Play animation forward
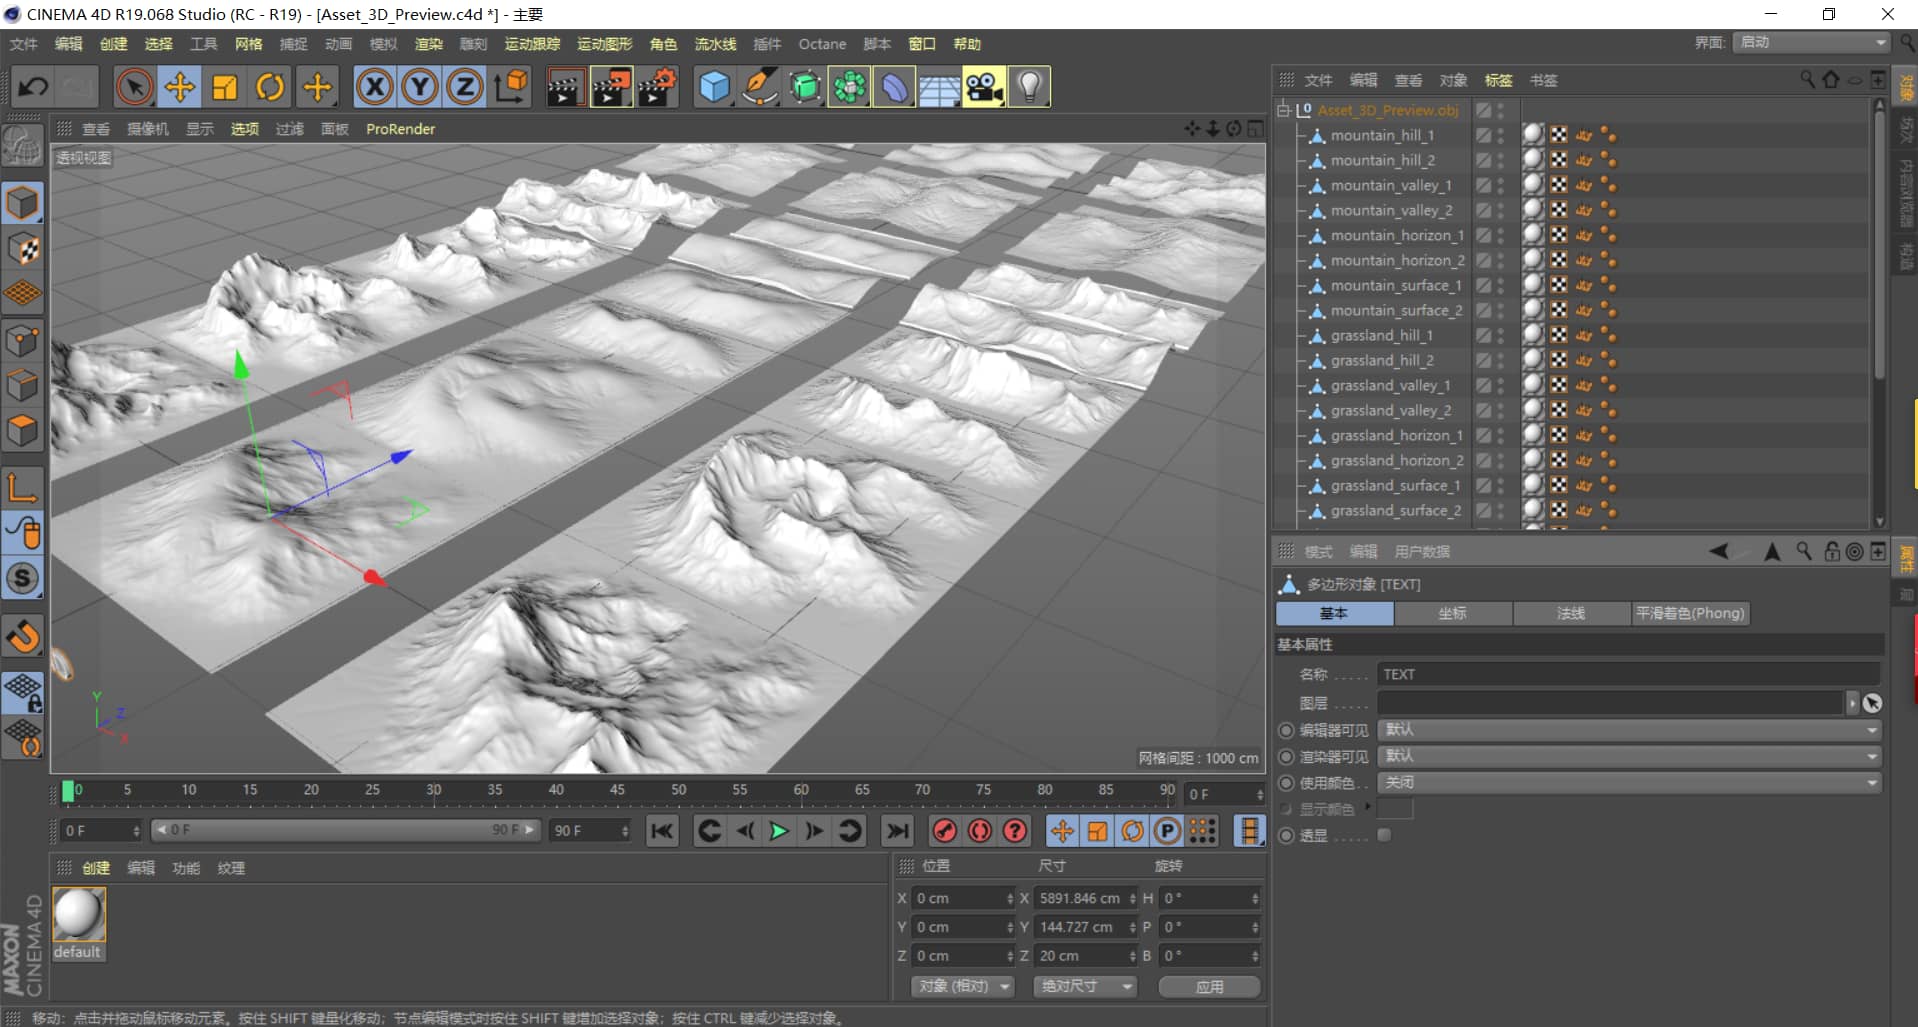This screenshot has width=1918, height=1027. tap(778, 831)
